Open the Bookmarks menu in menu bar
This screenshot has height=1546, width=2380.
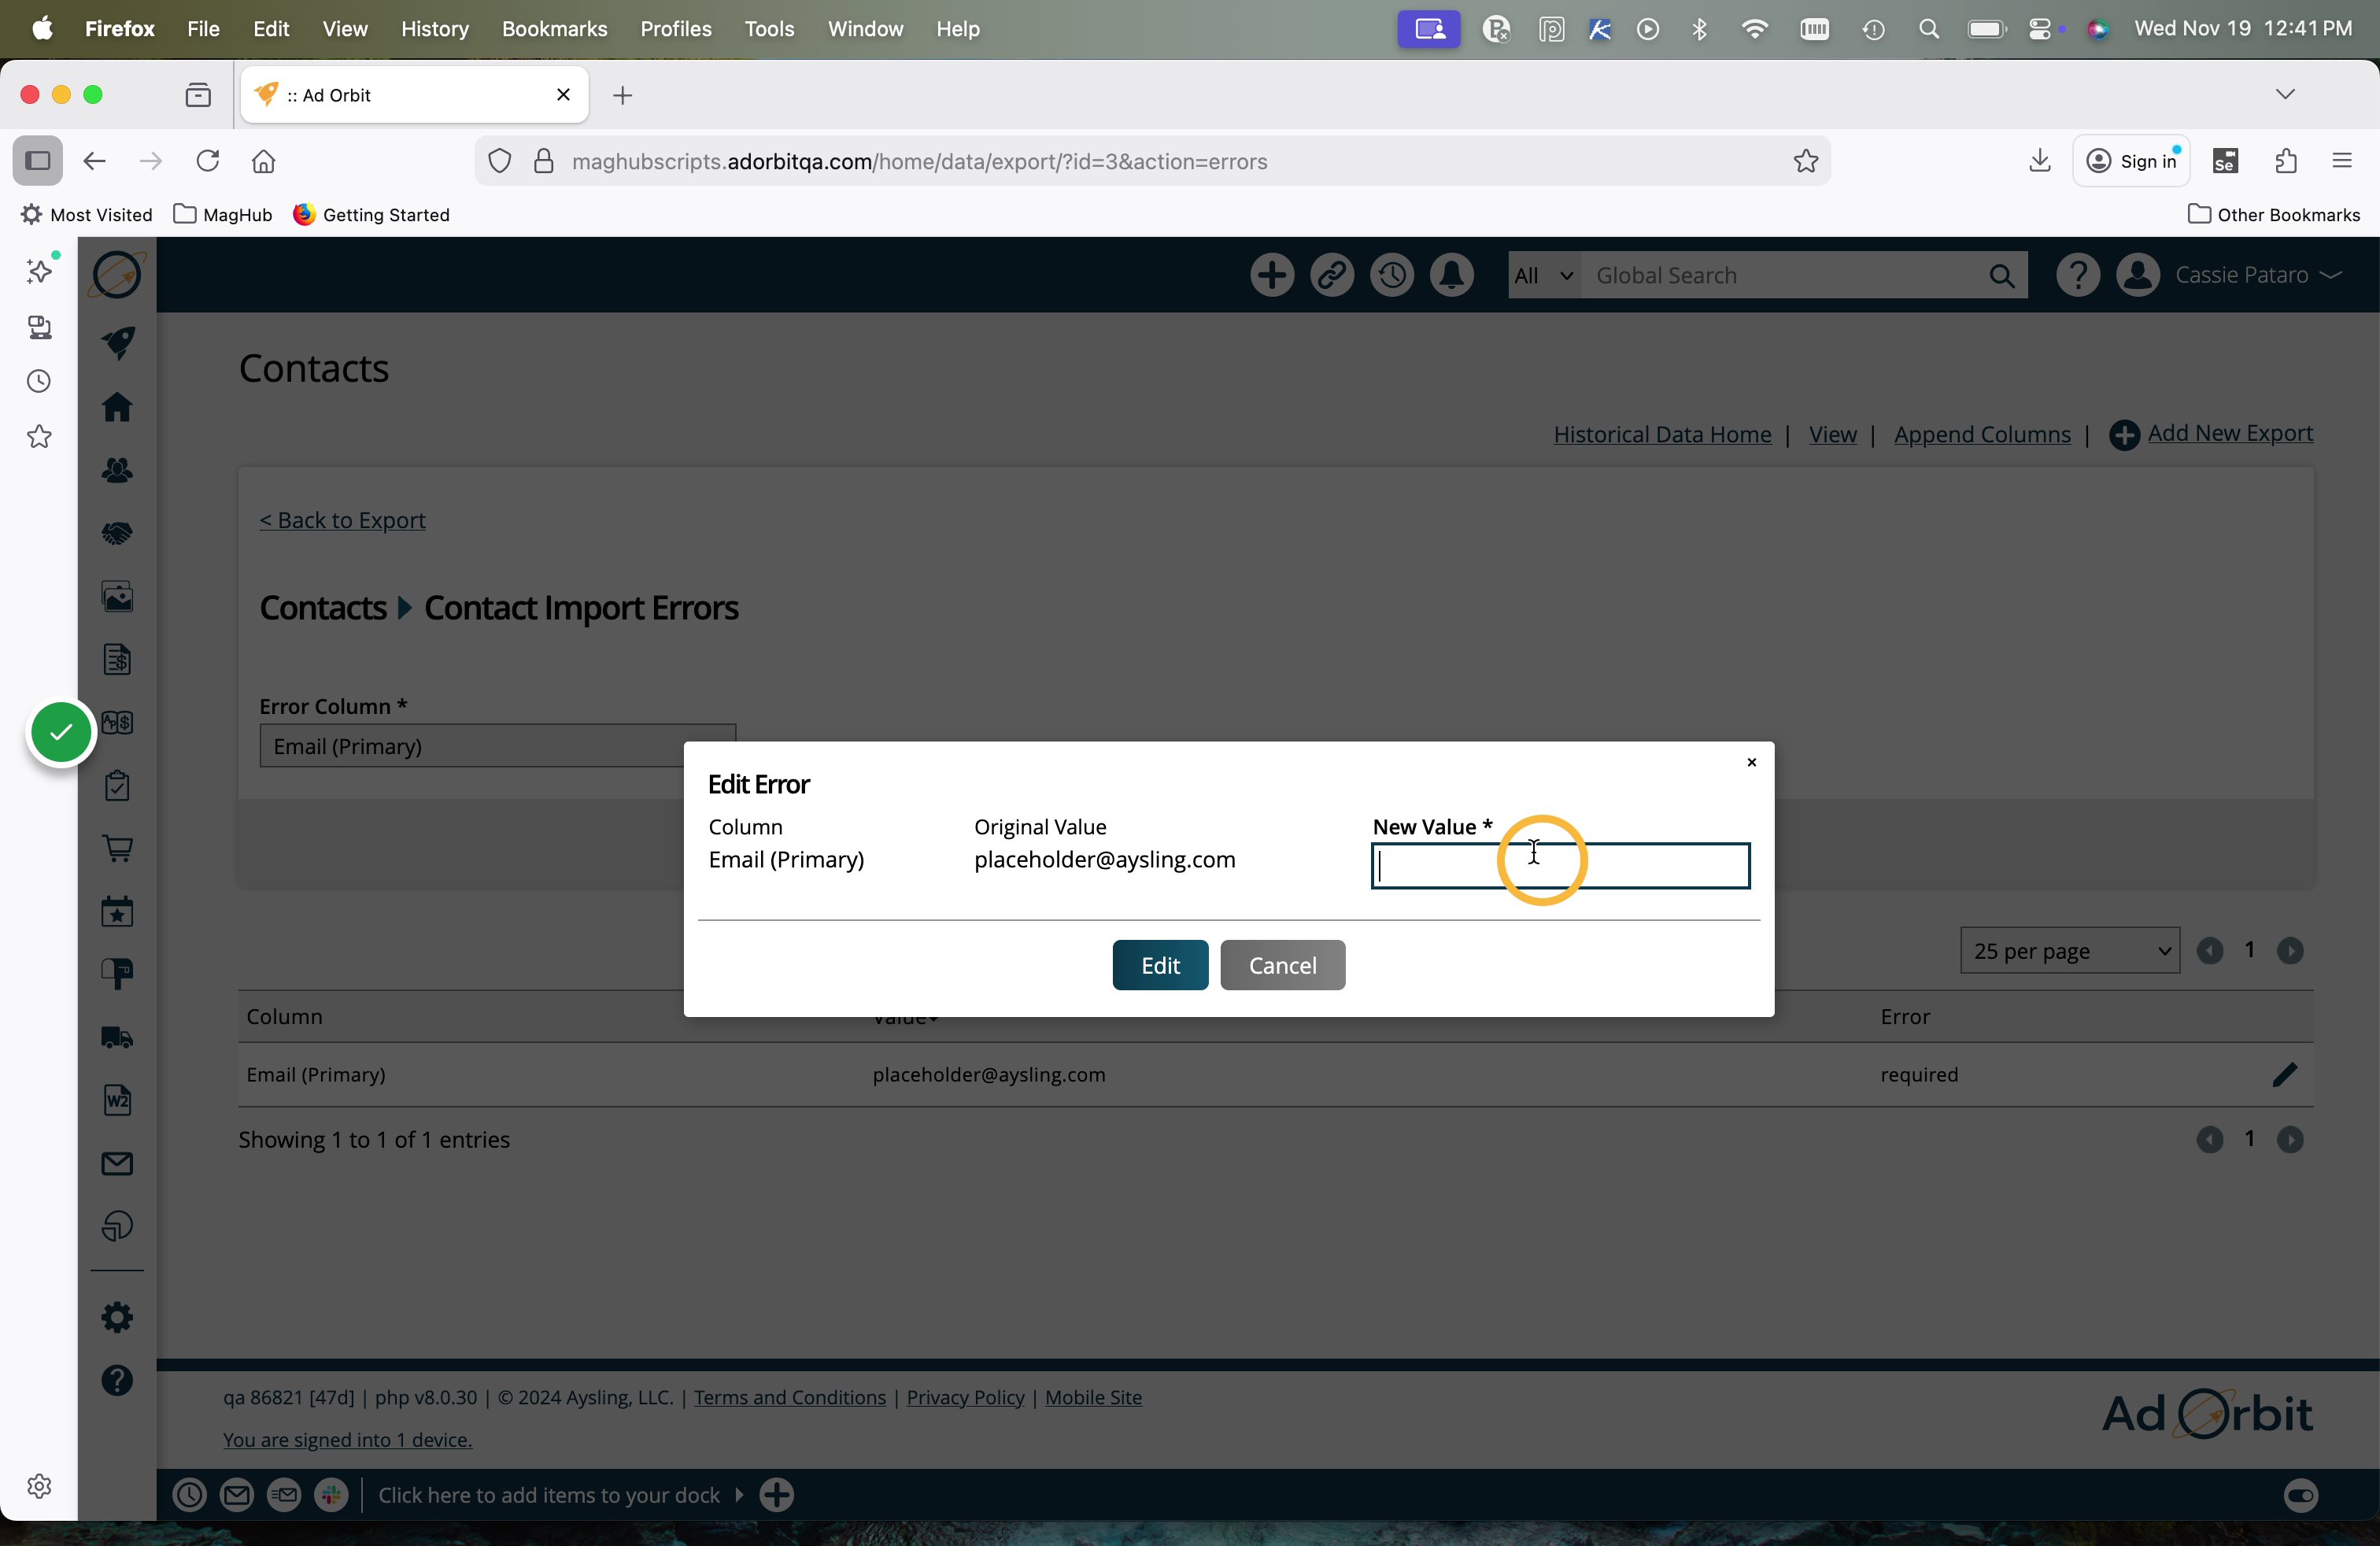point(554,29)
